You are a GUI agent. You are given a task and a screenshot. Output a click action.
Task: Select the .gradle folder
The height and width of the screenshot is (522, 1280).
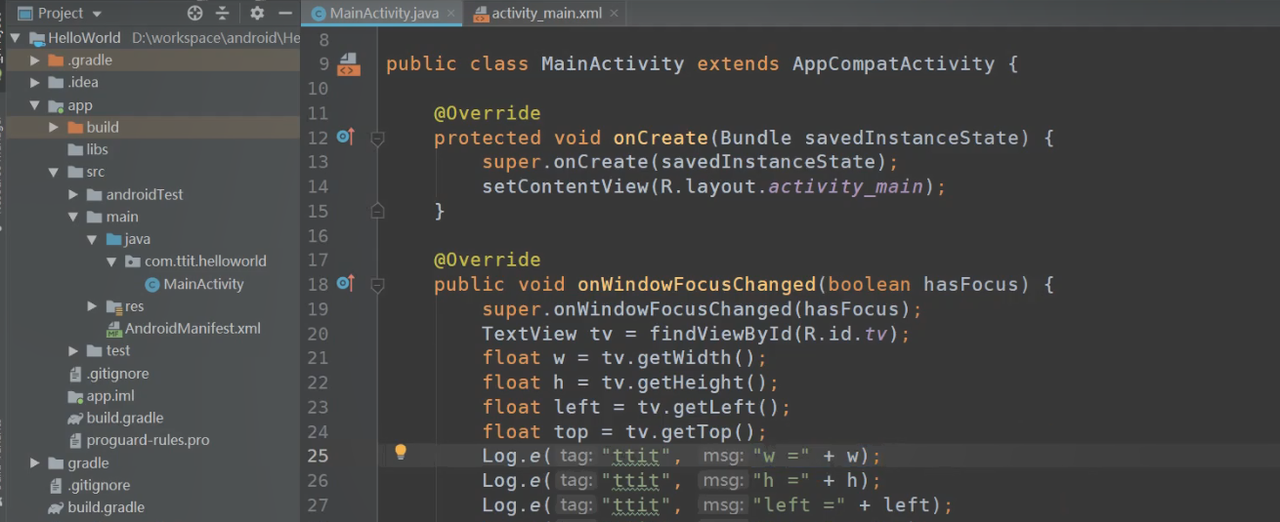(x=89, y=60)
